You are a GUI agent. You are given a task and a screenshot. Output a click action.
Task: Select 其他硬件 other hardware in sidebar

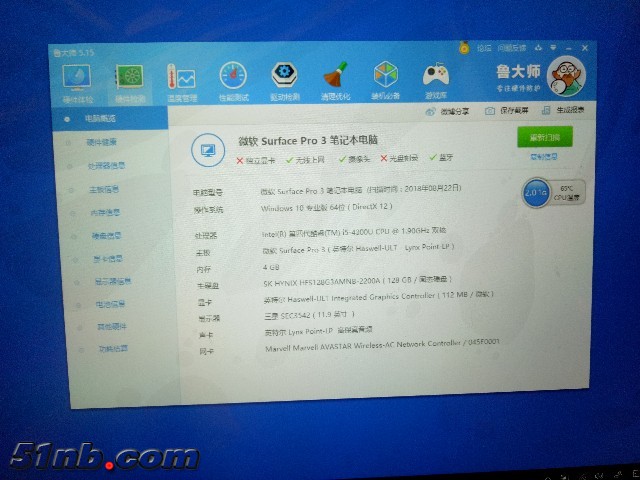point(113,327)
